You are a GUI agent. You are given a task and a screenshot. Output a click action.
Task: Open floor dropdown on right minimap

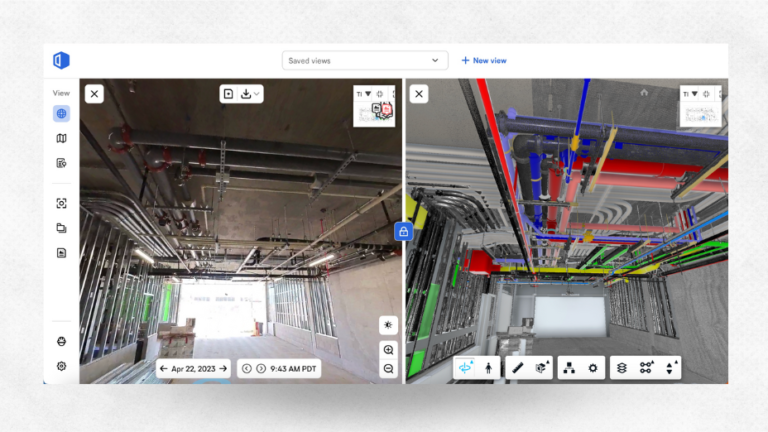[x=690, y=94]
